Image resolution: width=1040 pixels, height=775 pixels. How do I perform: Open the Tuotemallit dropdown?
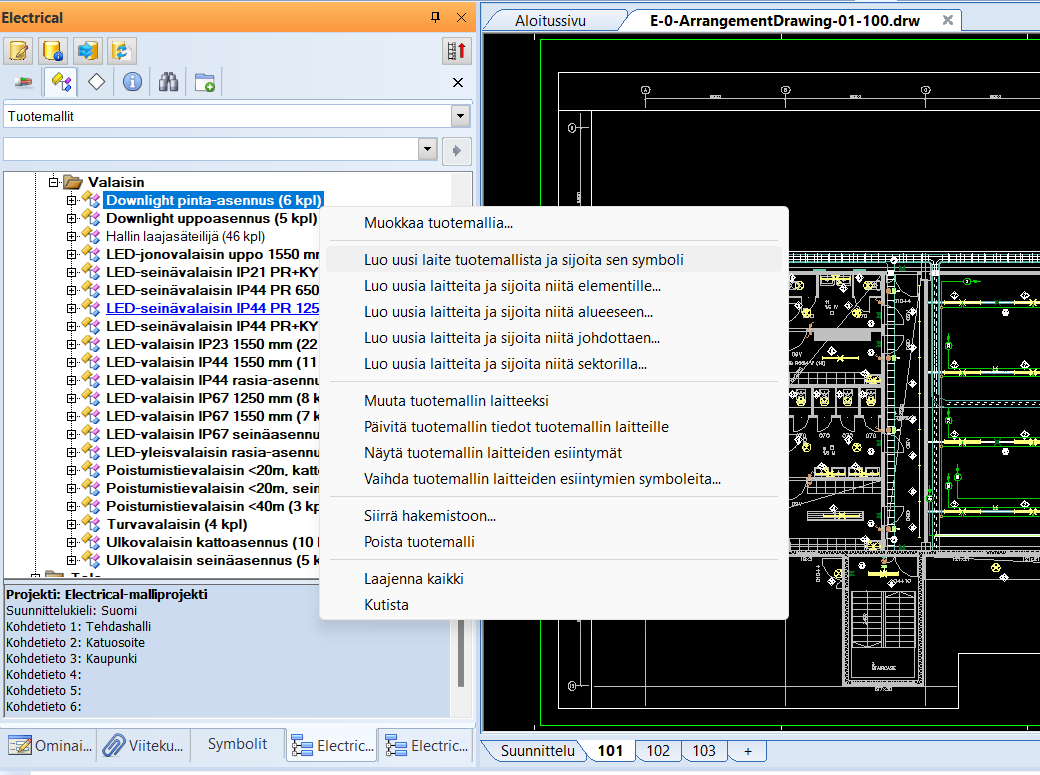click(460, 116)
